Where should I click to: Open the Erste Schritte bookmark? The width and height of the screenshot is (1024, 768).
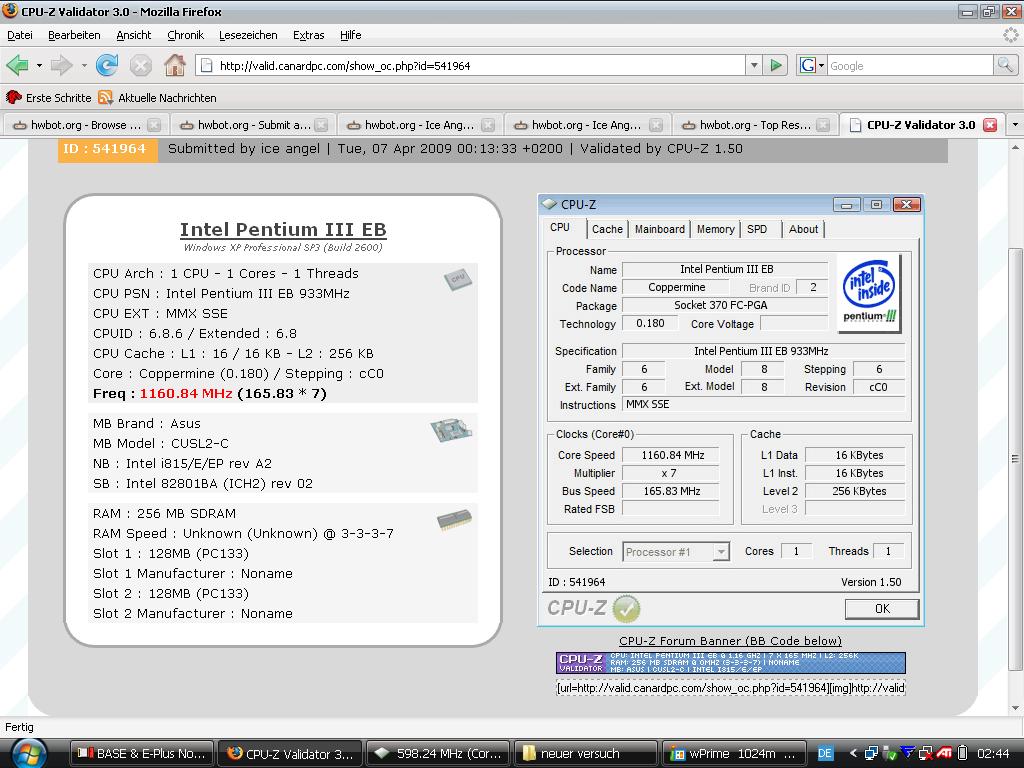coord(49,98)
